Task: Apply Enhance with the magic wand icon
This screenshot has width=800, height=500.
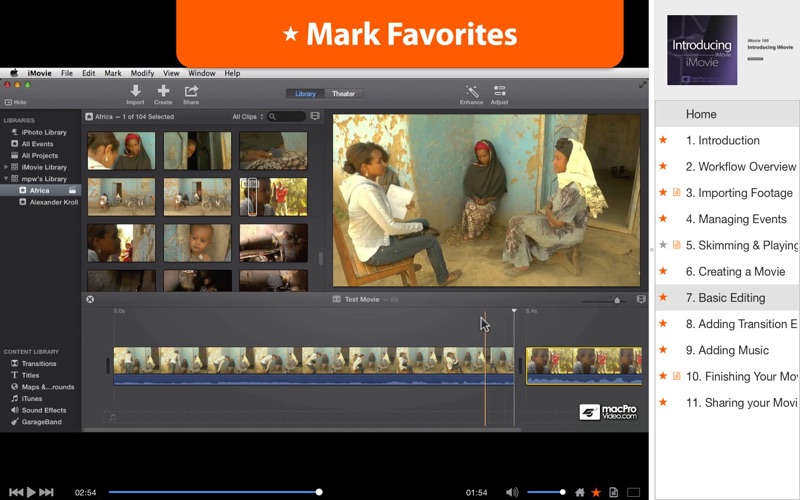Action: [x=472, y=91]
